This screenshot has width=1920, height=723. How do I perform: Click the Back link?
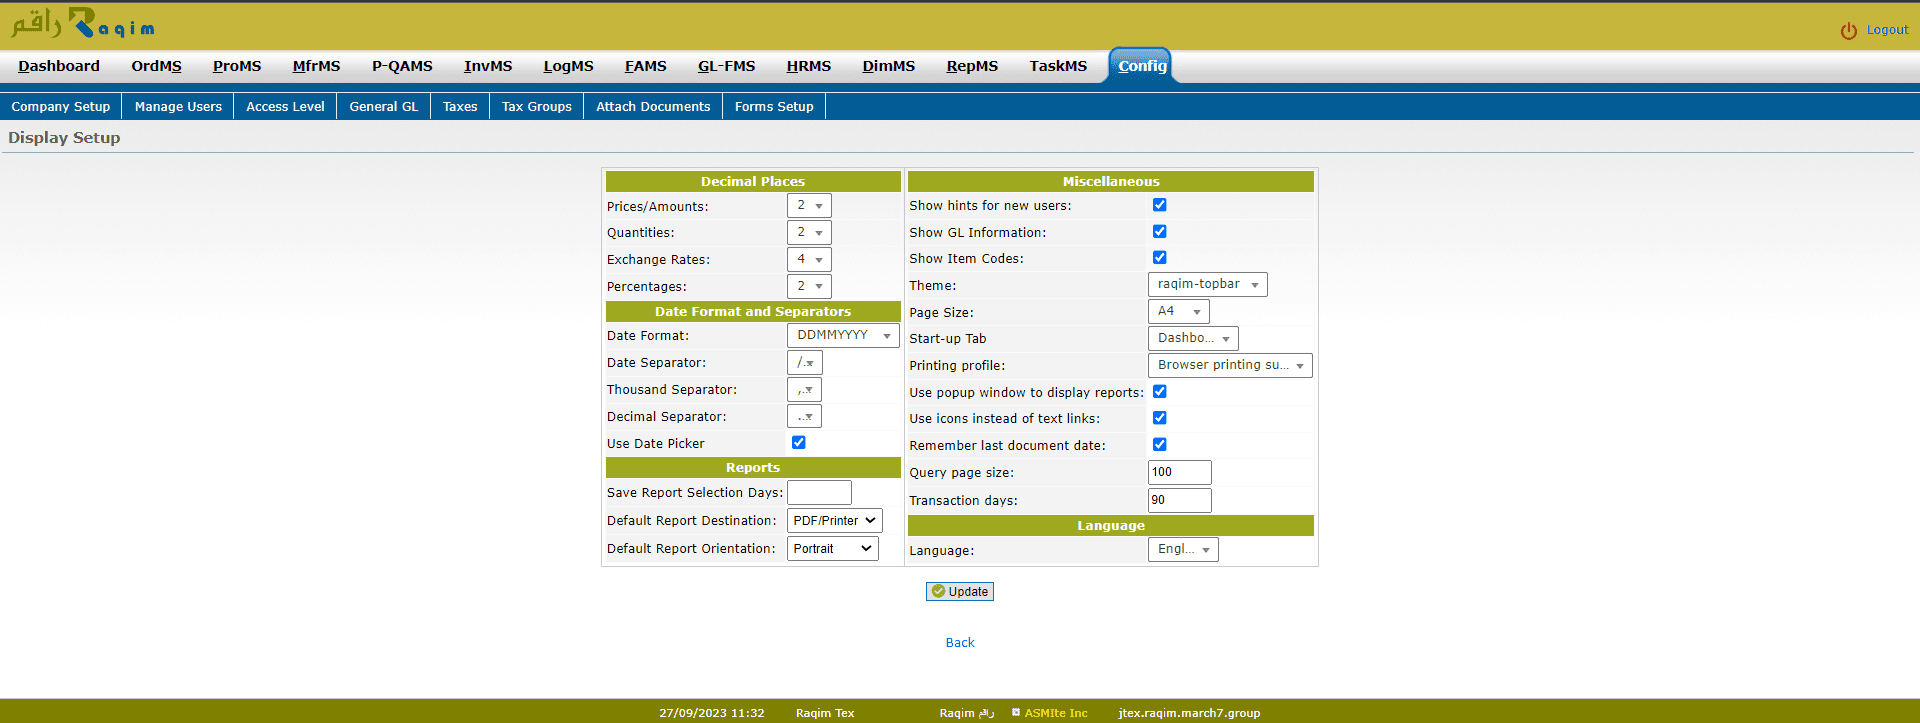[960, 643]
